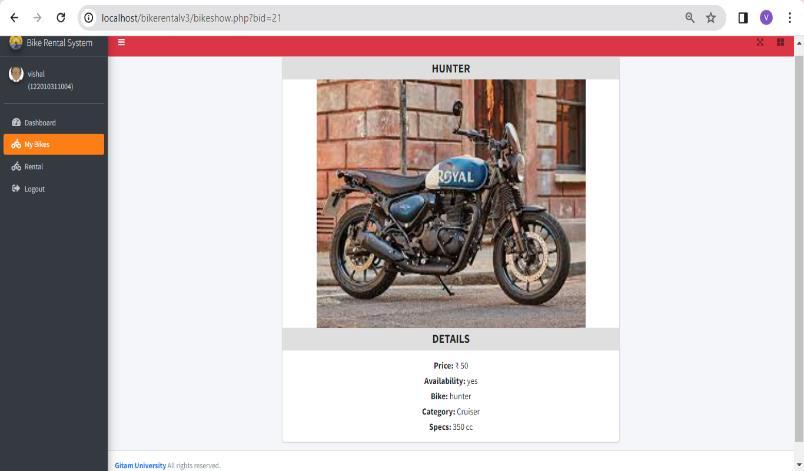Open the Gitam University footer link

pos(140,465)
